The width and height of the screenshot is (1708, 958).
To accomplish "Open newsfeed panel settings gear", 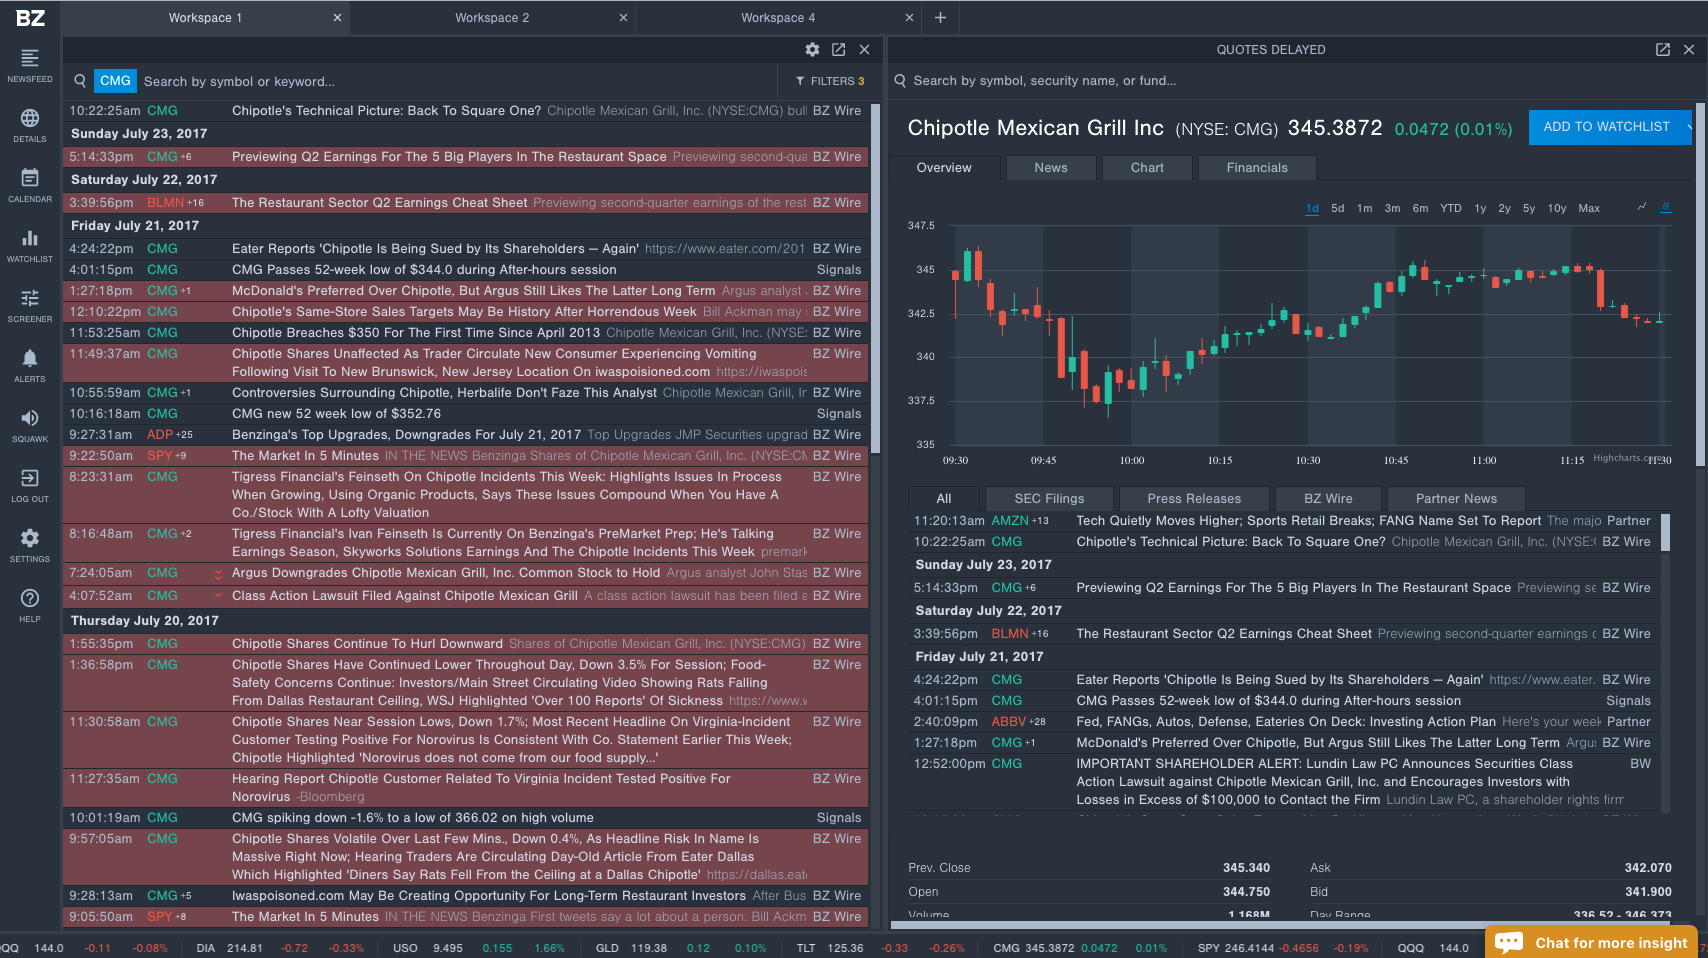I will pyautogui.click(x=812, y=49).
